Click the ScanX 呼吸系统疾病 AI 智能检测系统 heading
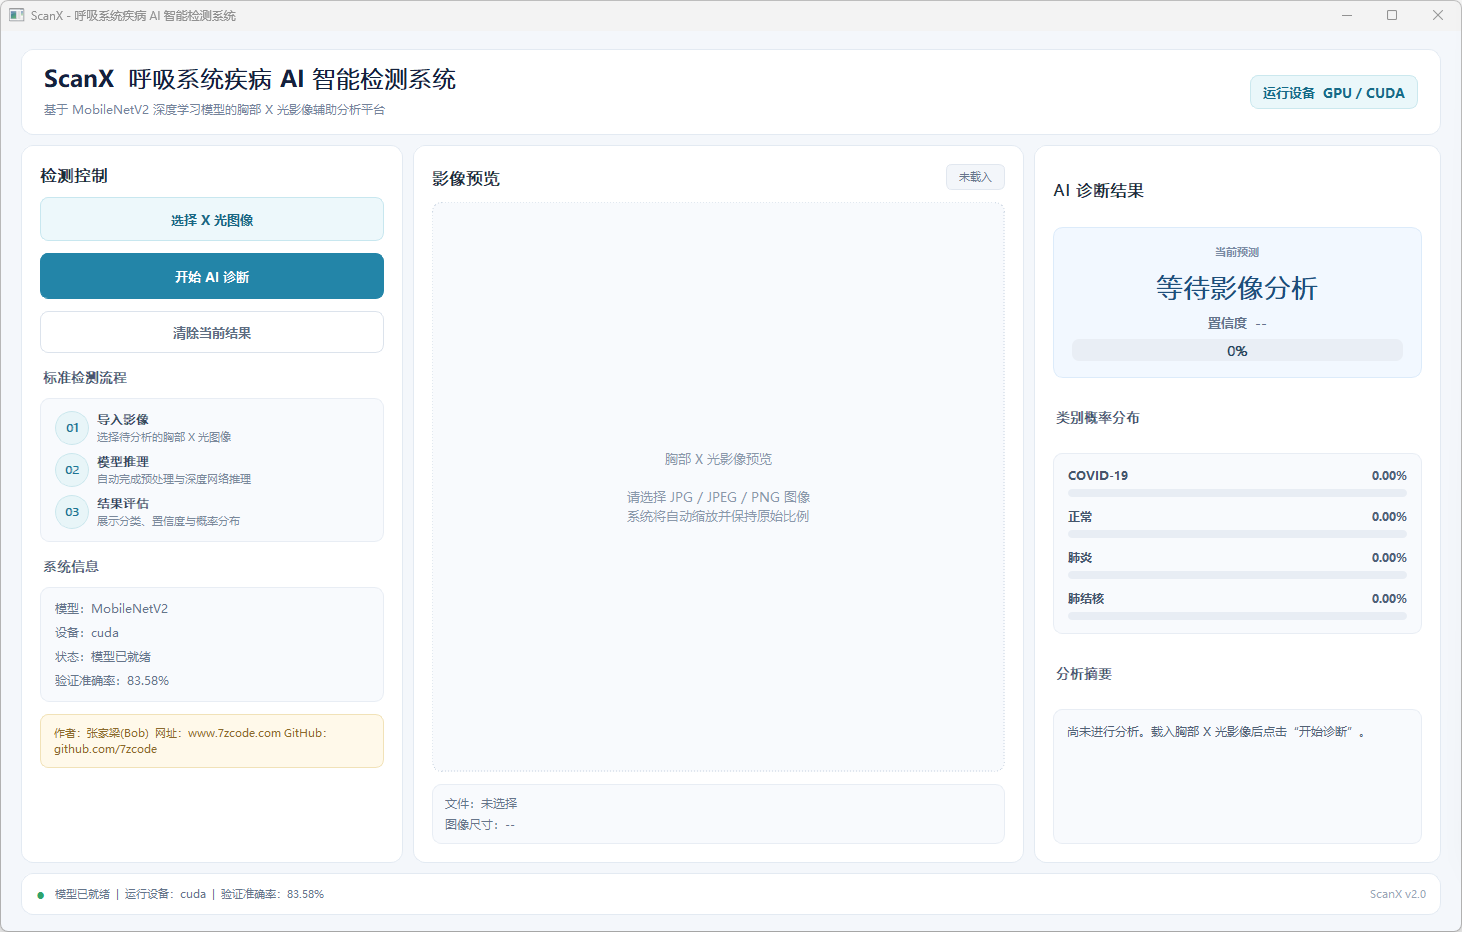The image size is (1462, 932). [x=250, y=79]
